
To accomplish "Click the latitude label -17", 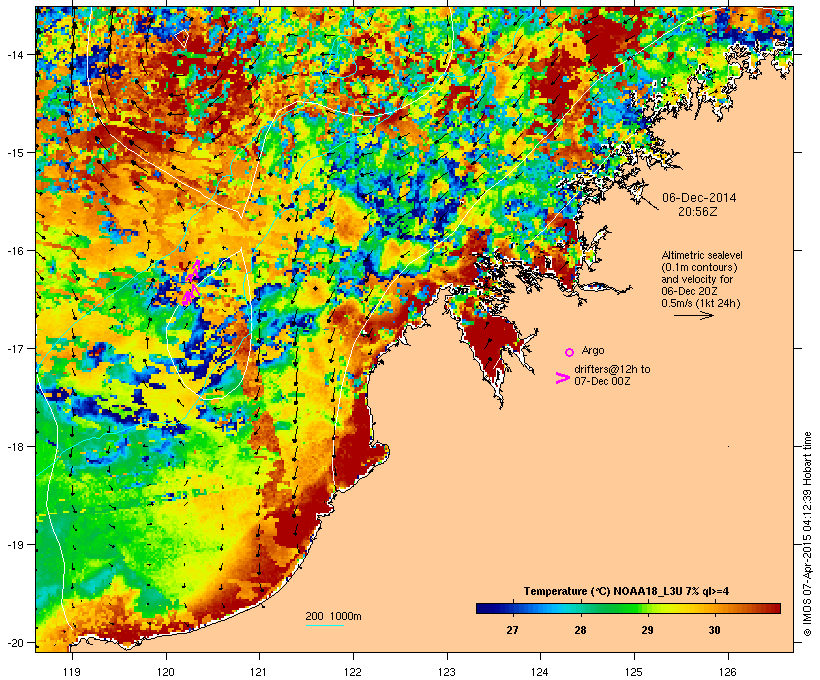I will [x=14, y=348].
